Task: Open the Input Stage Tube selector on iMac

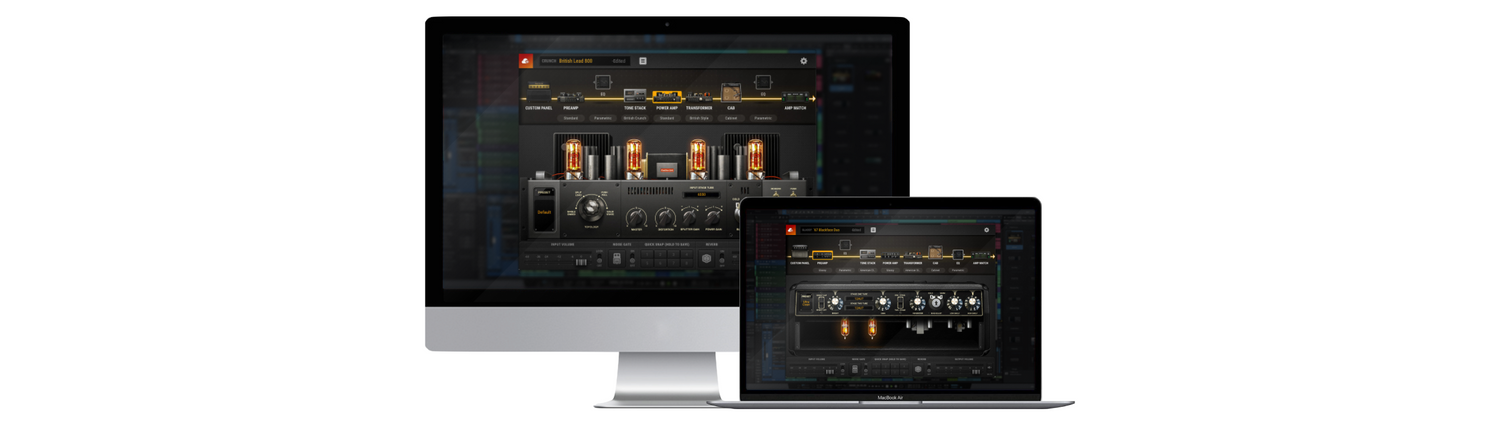Action: point(701,194)
